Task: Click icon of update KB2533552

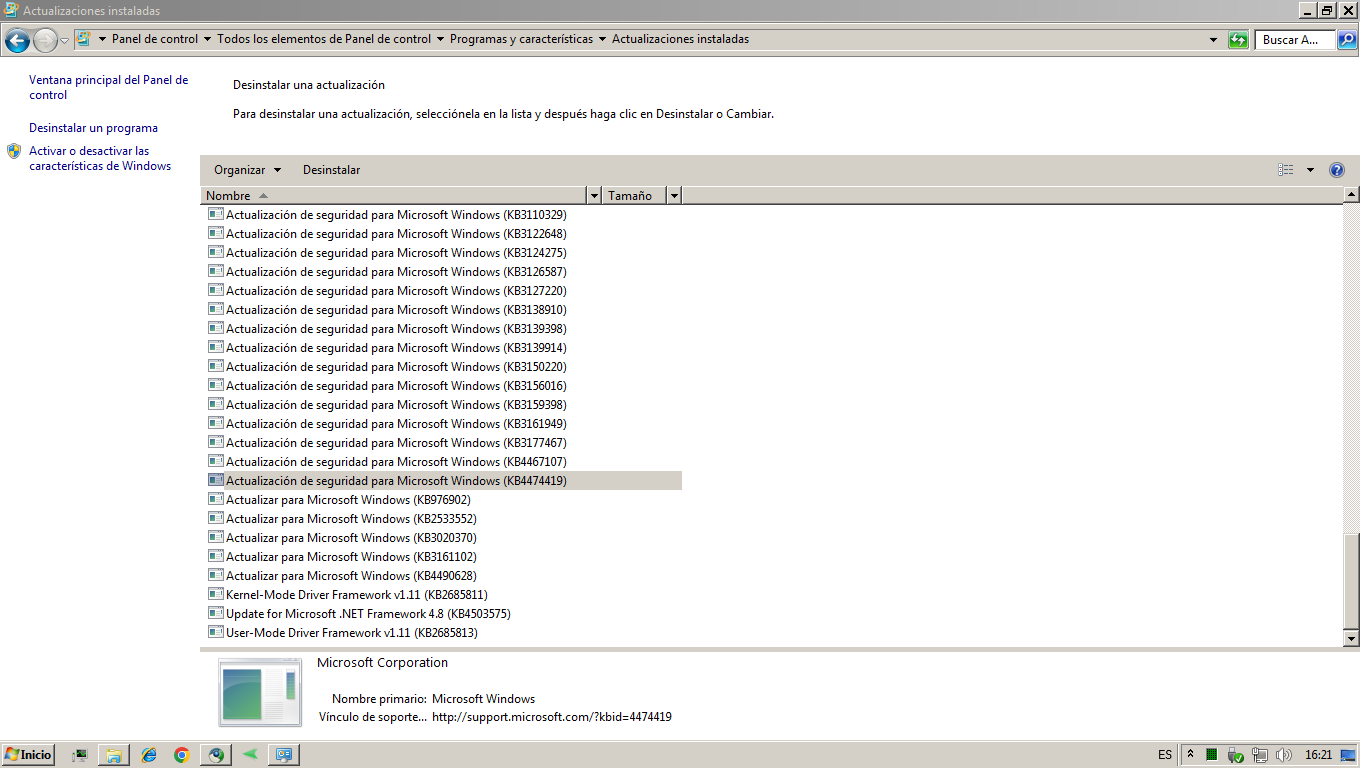Action: click(x=215, y=518)
